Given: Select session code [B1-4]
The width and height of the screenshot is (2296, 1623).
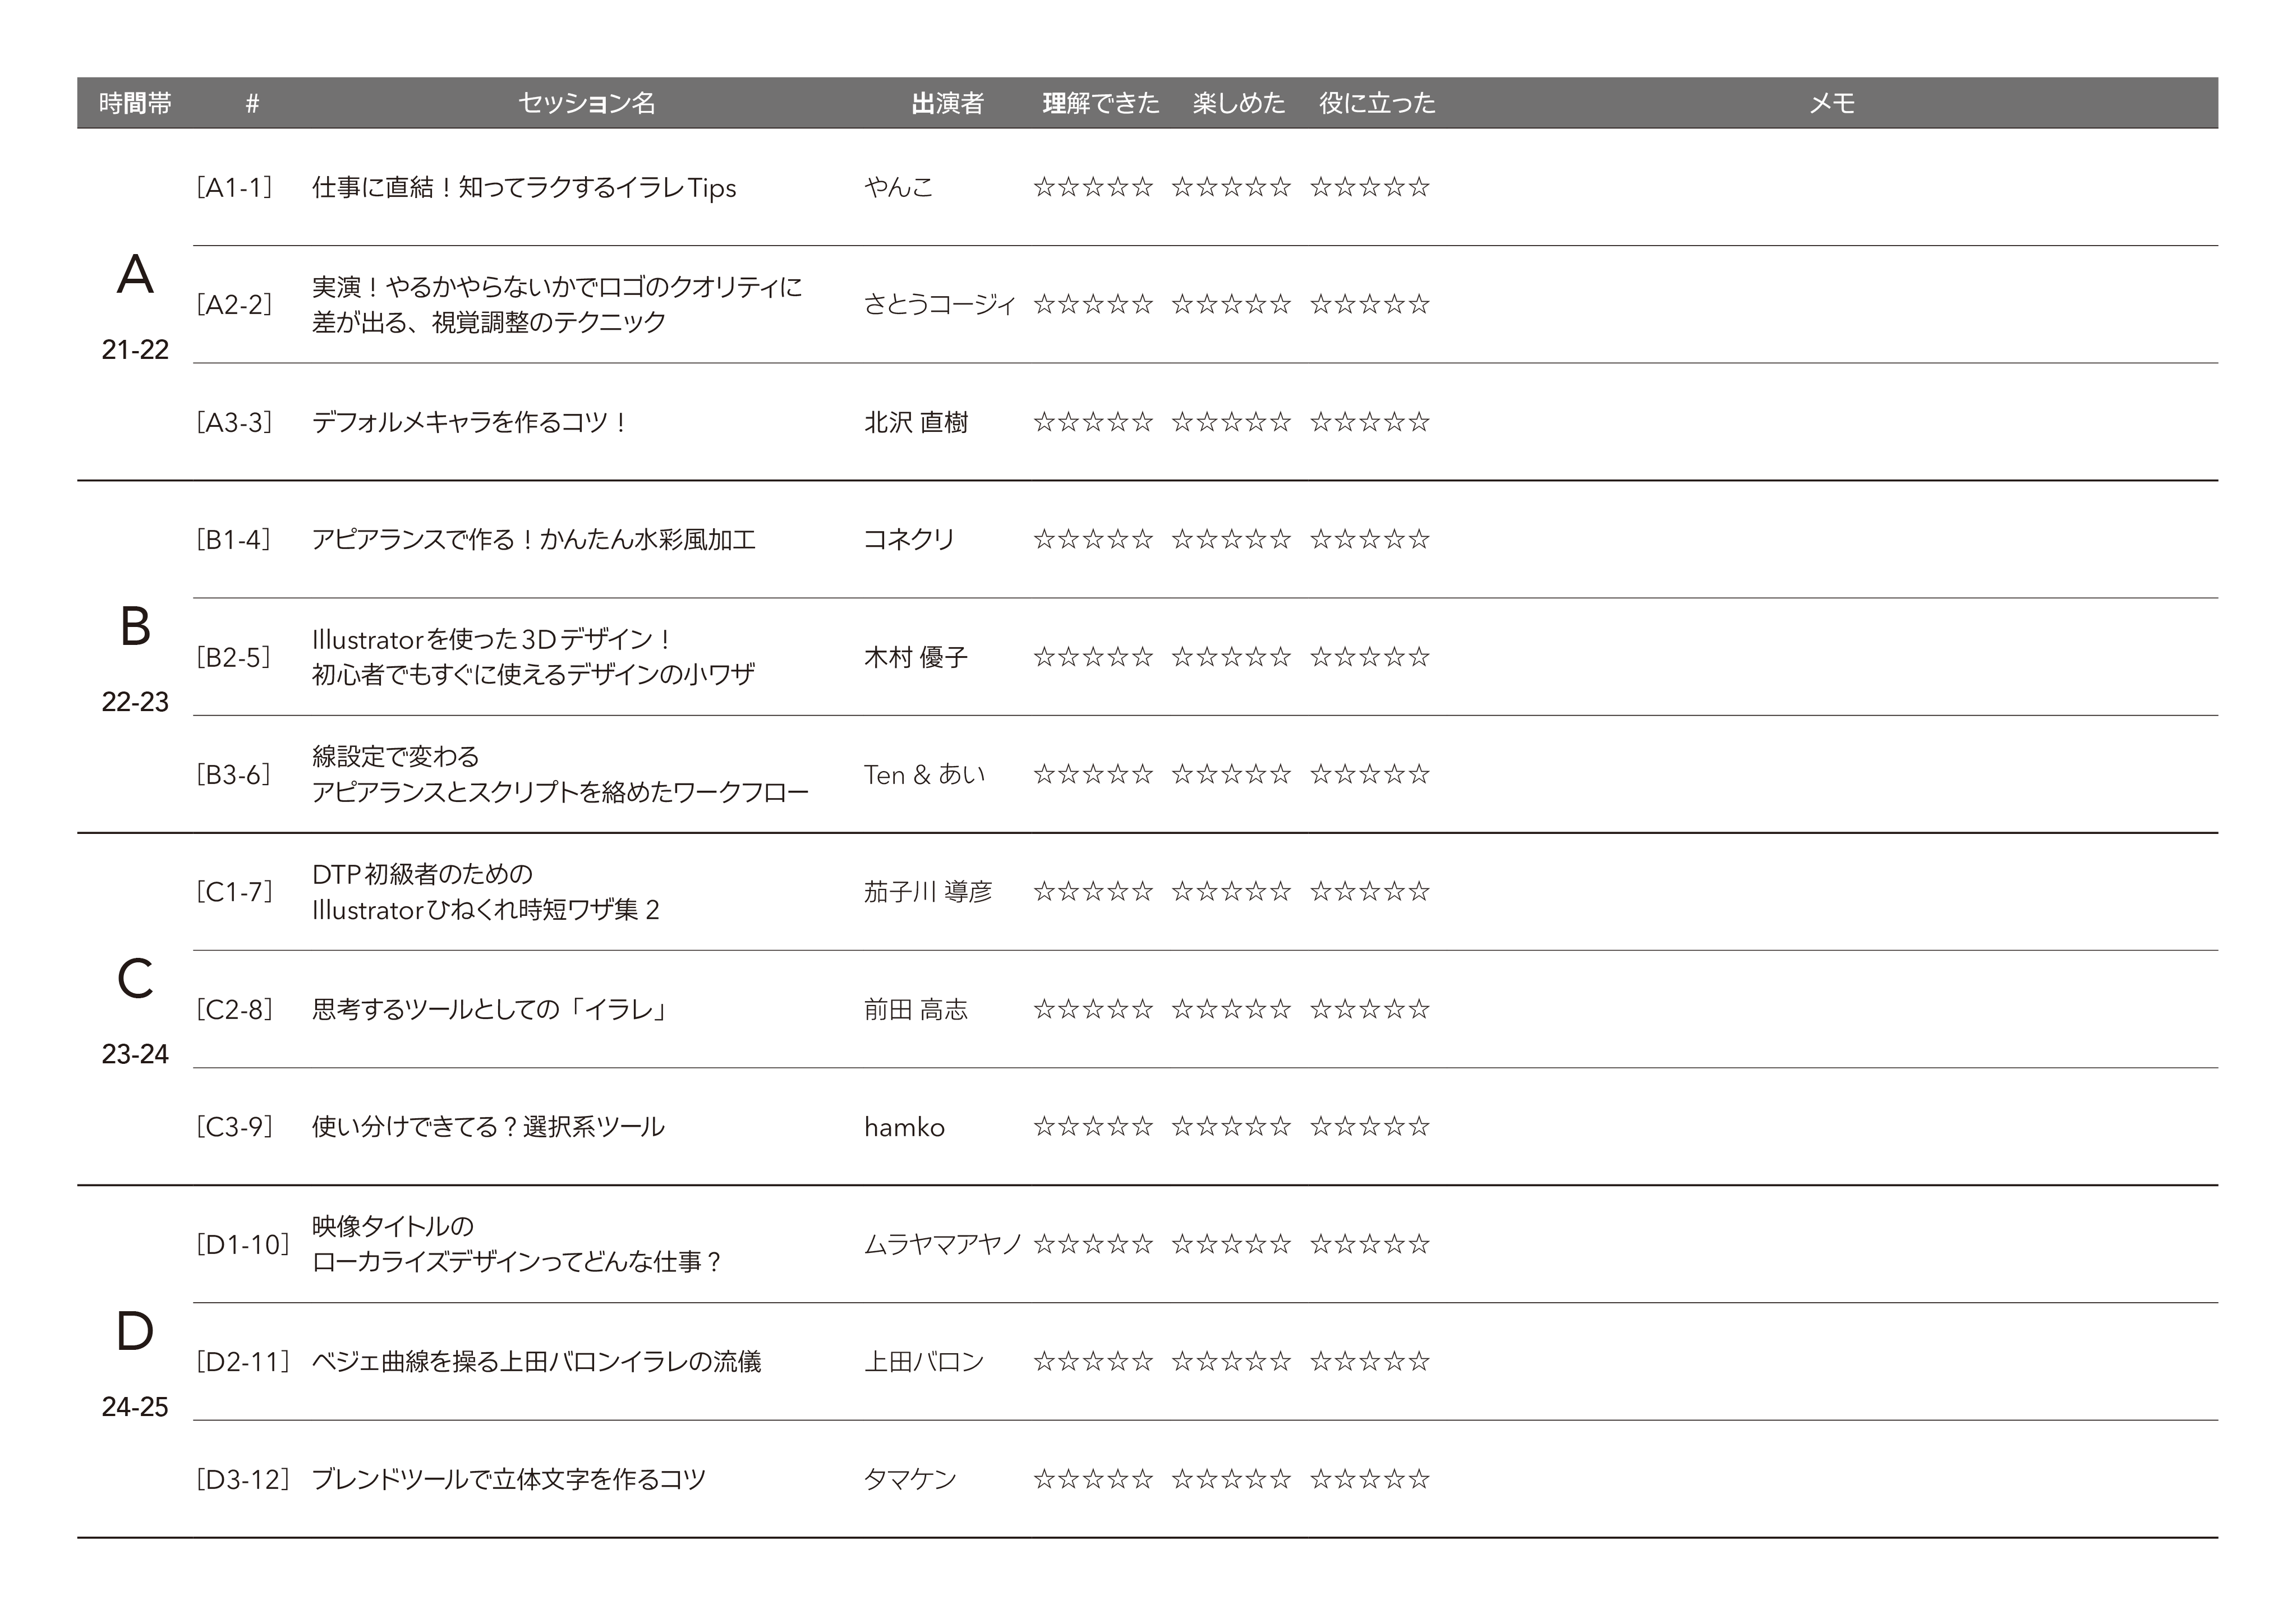Looking at the screenshot, I should (x=233, y=539).
